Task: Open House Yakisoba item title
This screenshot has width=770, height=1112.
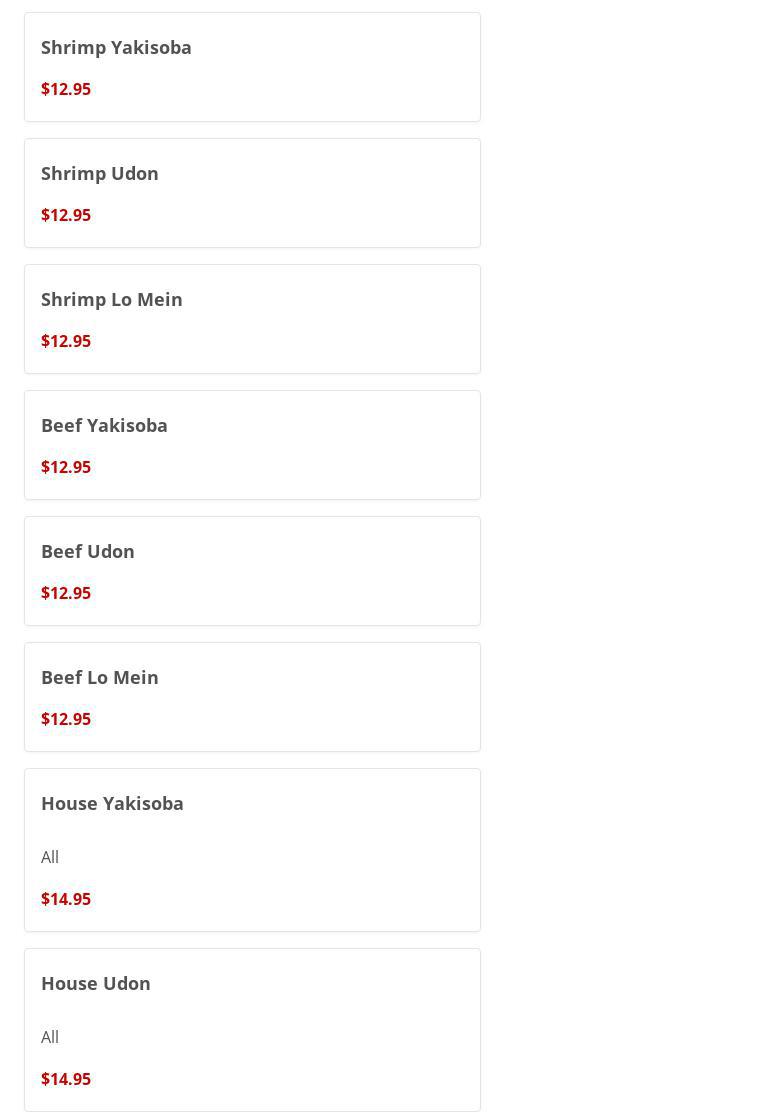Action: 112,803
